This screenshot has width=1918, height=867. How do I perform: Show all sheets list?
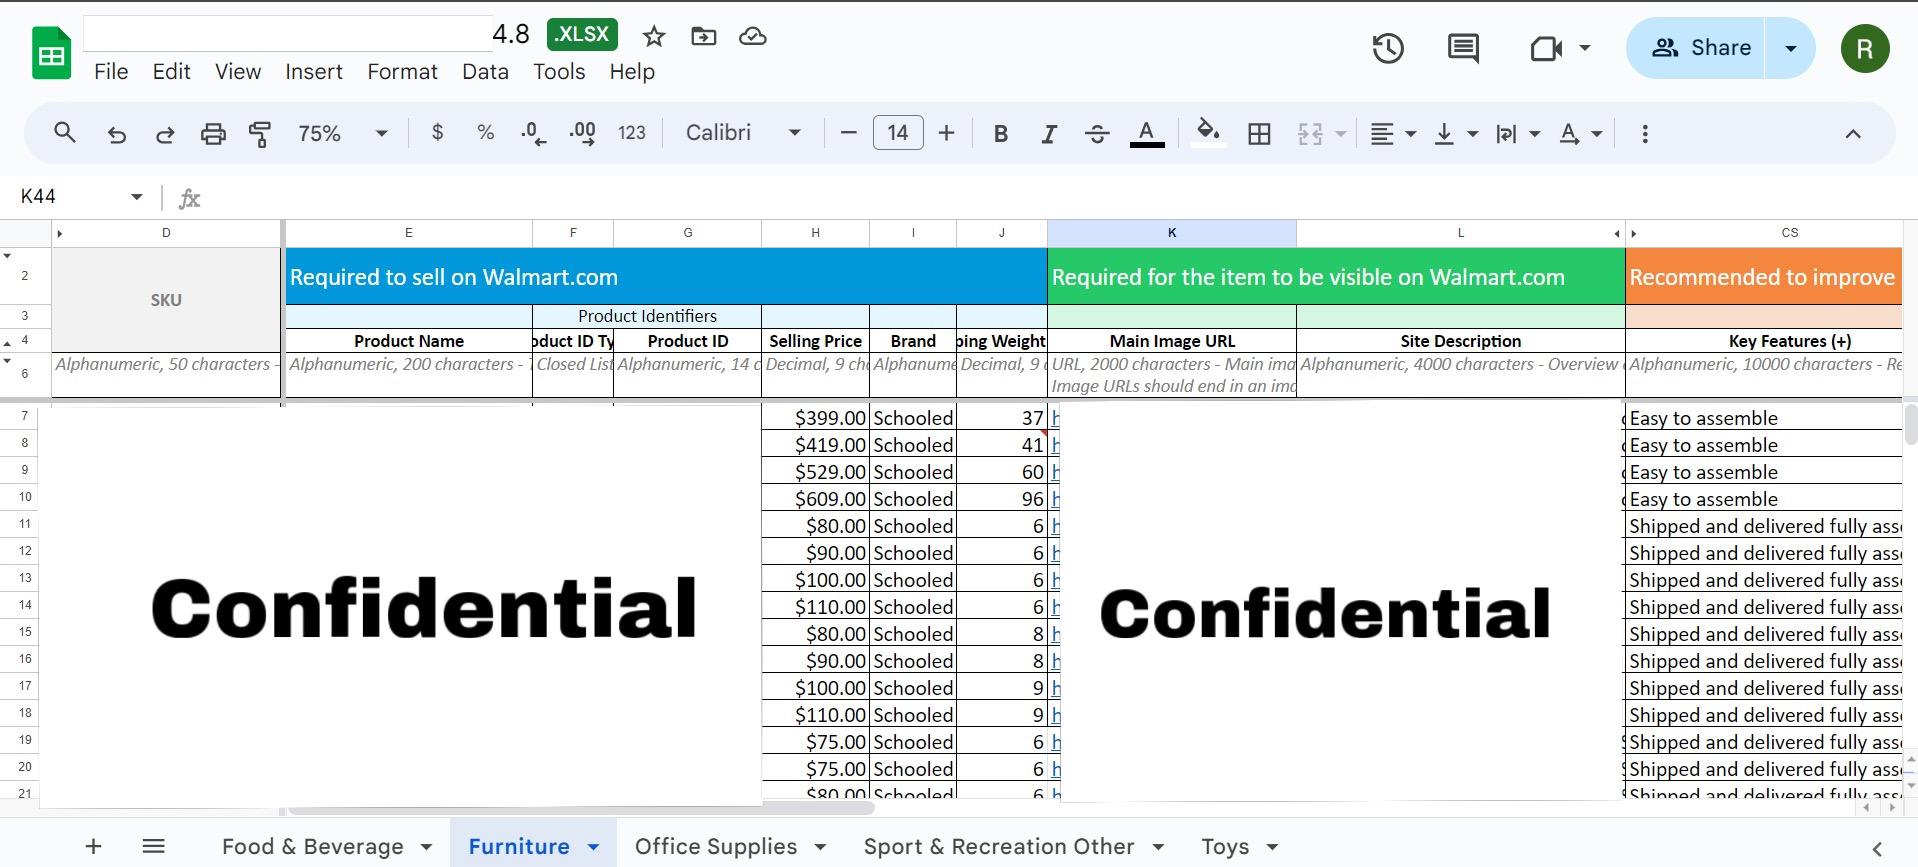coord(154,847)
